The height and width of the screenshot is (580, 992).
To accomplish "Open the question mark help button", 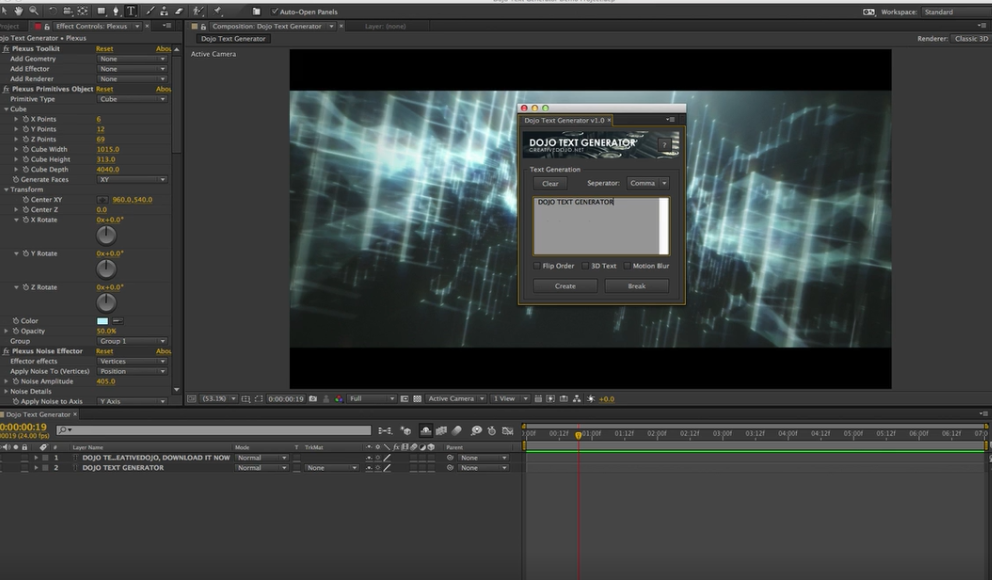I will coord(664,145).
